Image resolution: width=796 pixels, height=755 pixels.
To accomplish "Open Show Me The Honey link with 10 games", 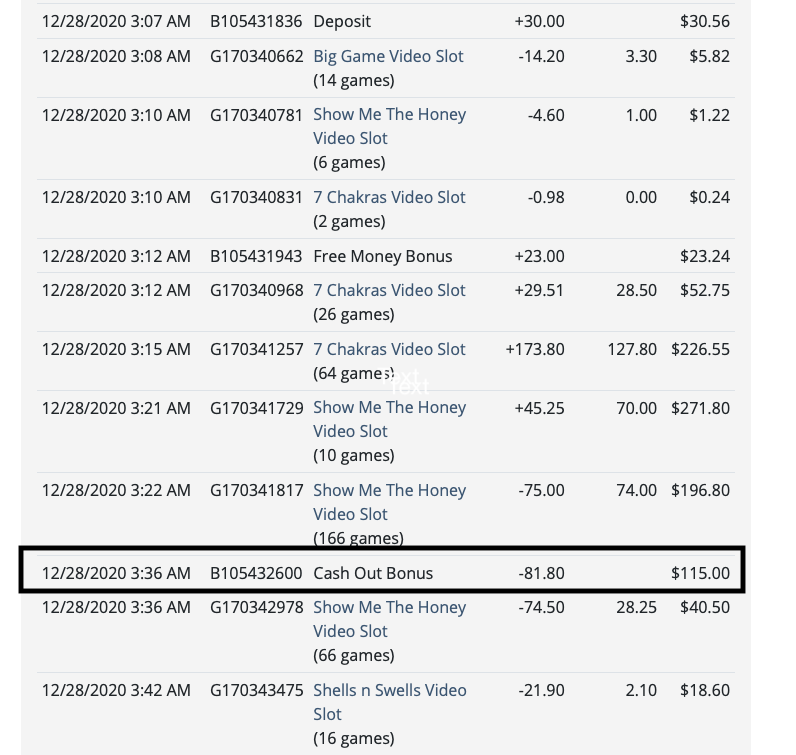I will coord(389,419).
